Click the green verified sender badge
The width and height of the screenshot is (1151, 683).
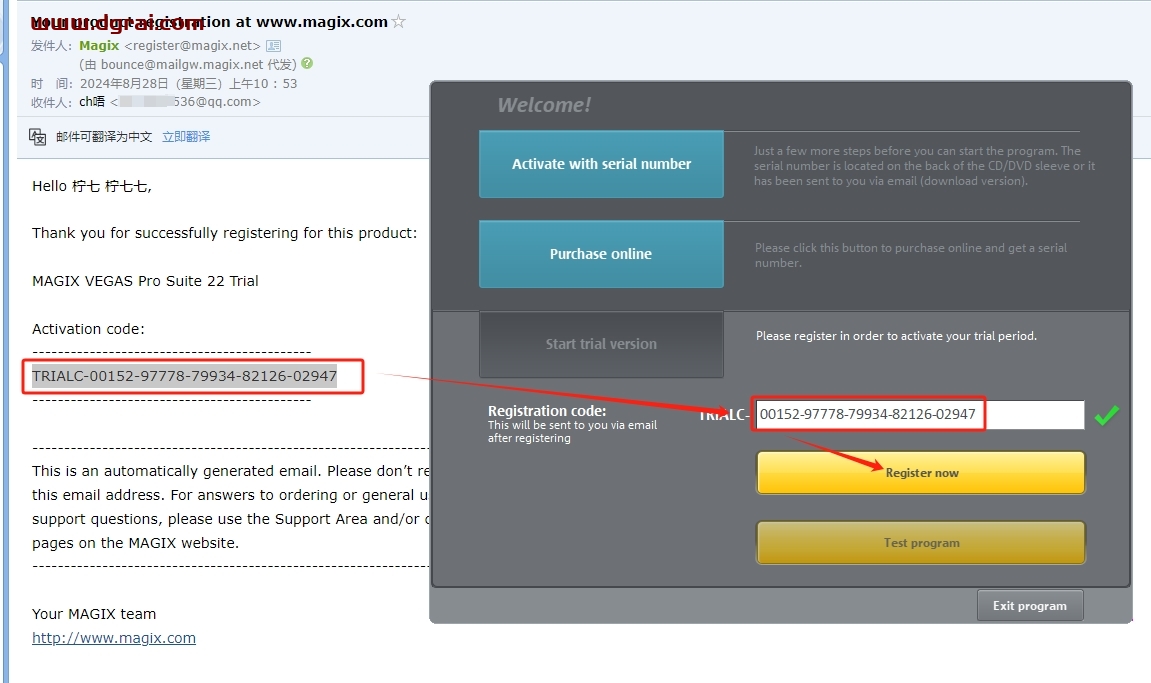point(307,63)
